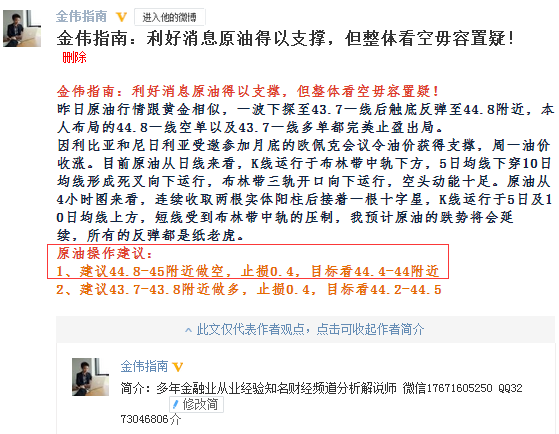Click the first paragraph about 昨日原油行情

(x=306, y=118)
